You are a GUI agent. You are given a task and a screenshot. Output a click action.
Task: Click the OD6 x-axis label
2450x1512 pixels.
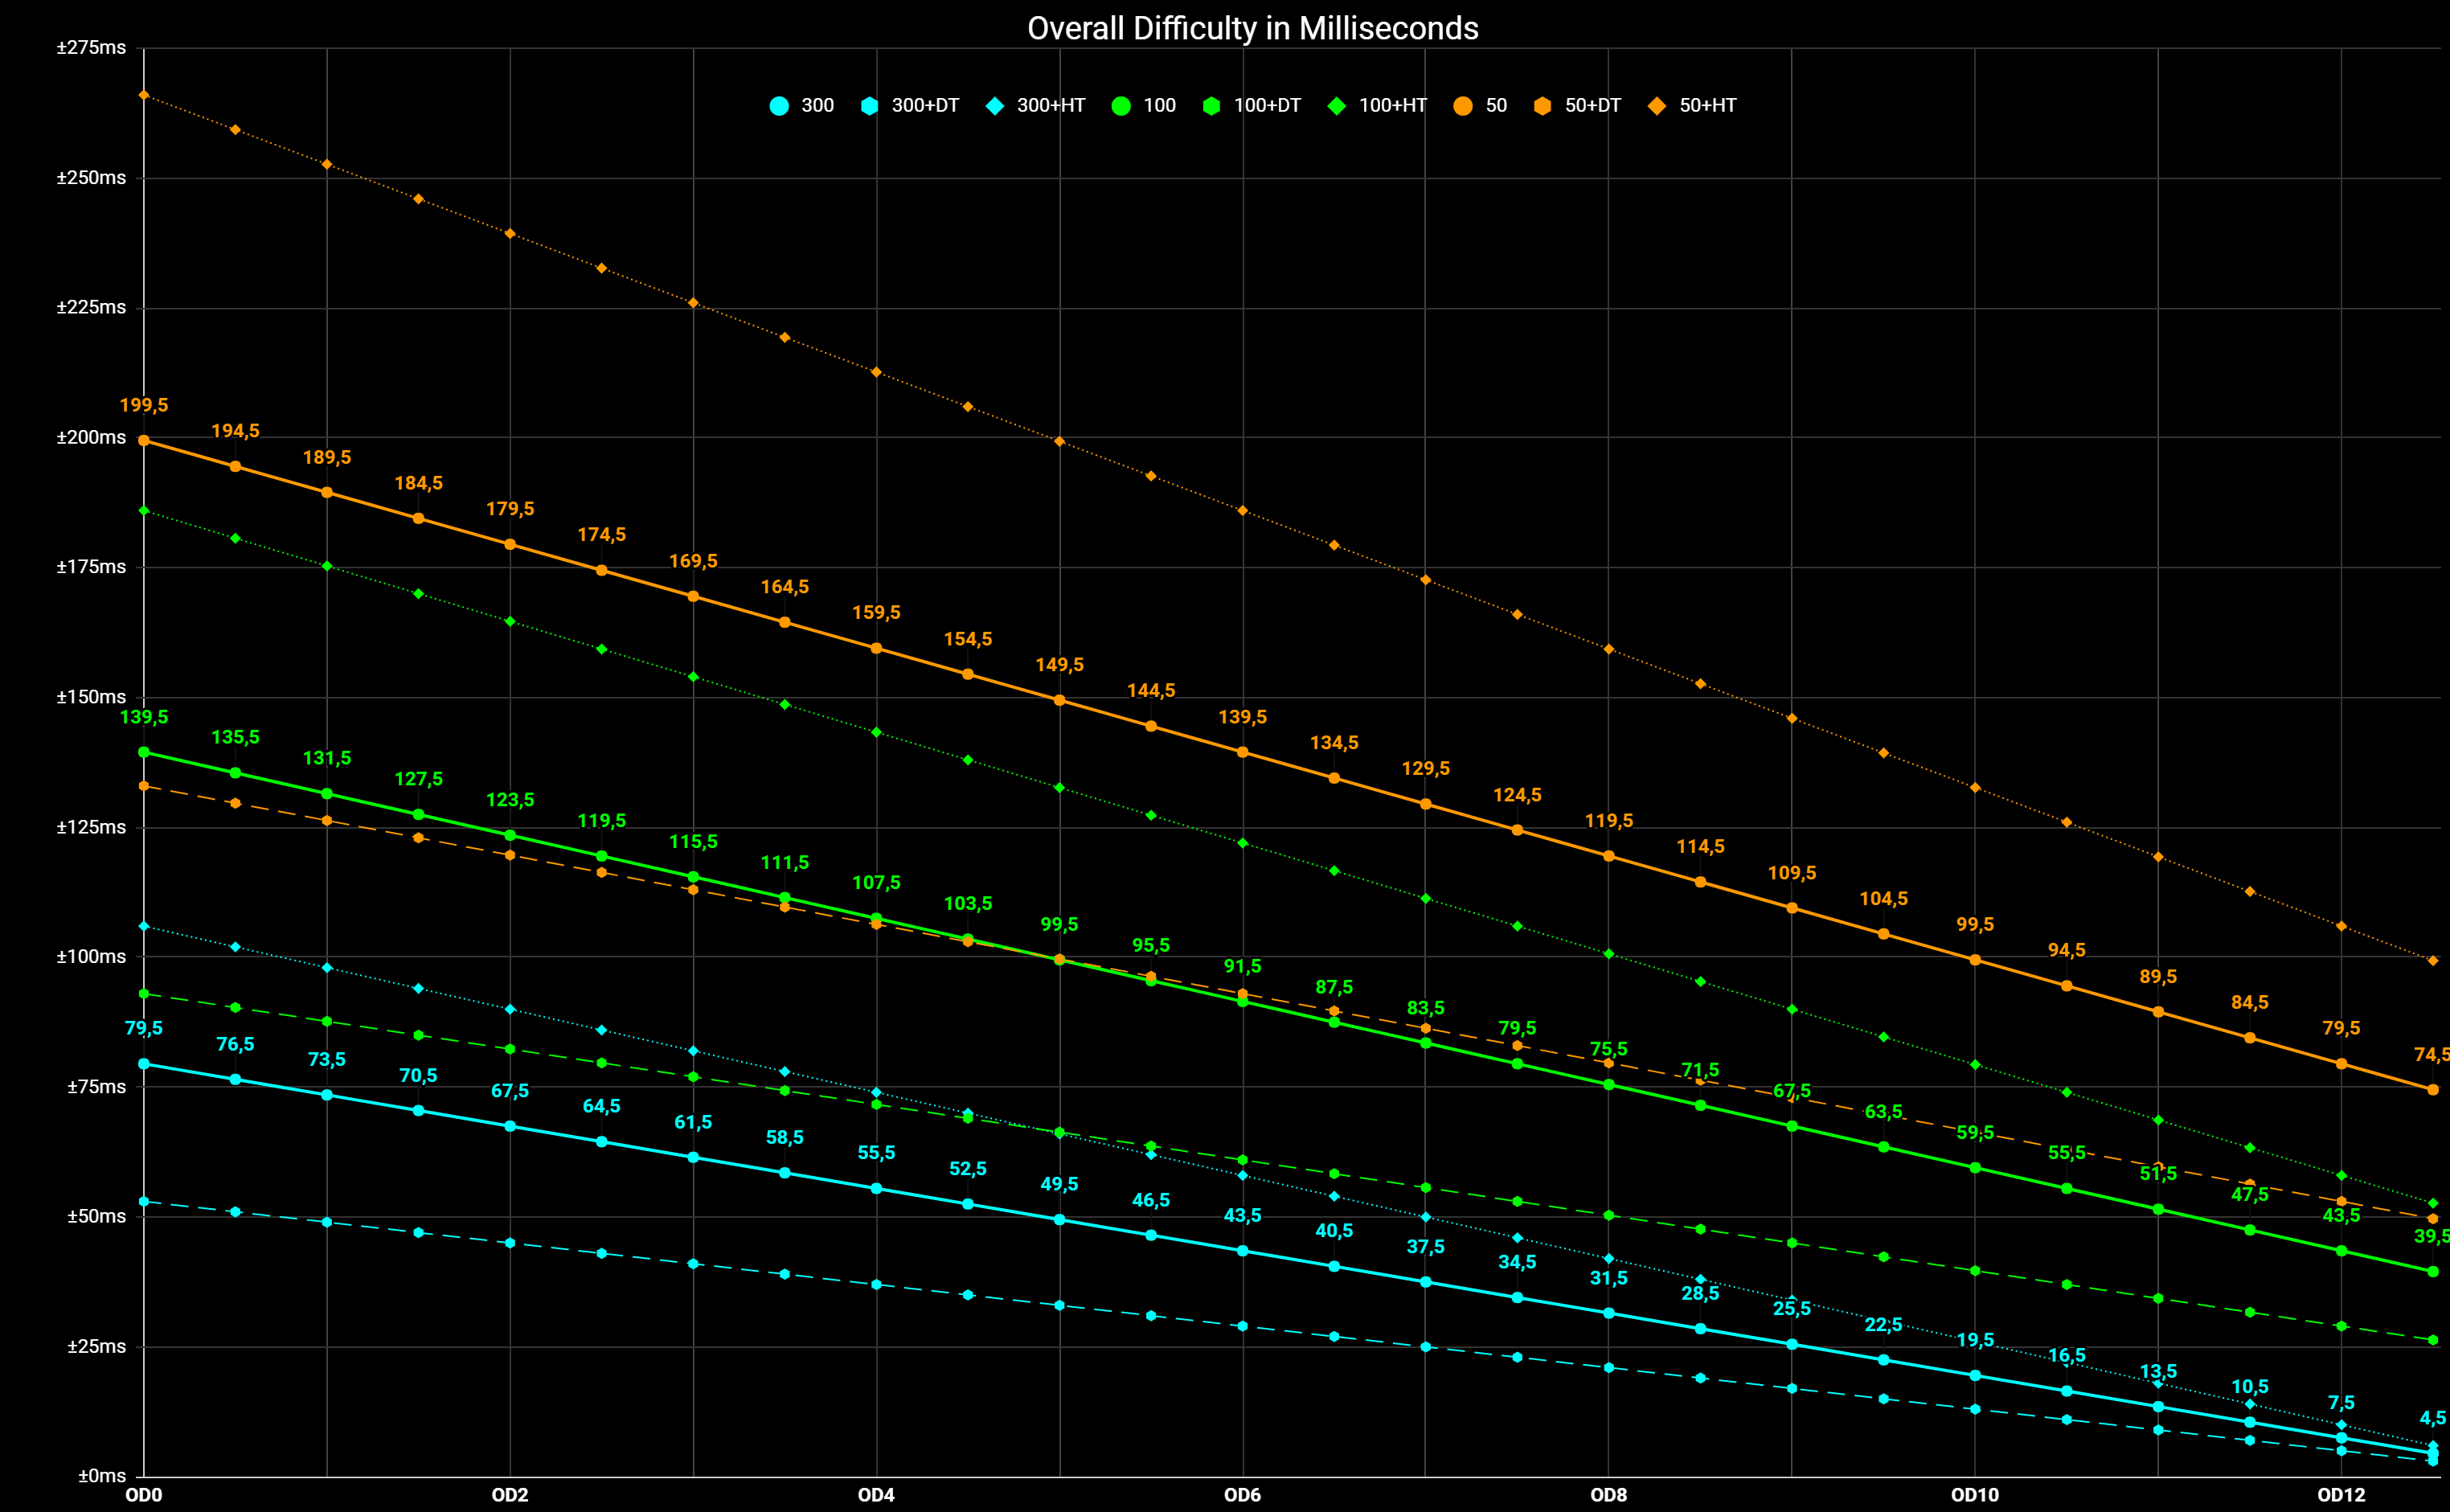1242,1495
